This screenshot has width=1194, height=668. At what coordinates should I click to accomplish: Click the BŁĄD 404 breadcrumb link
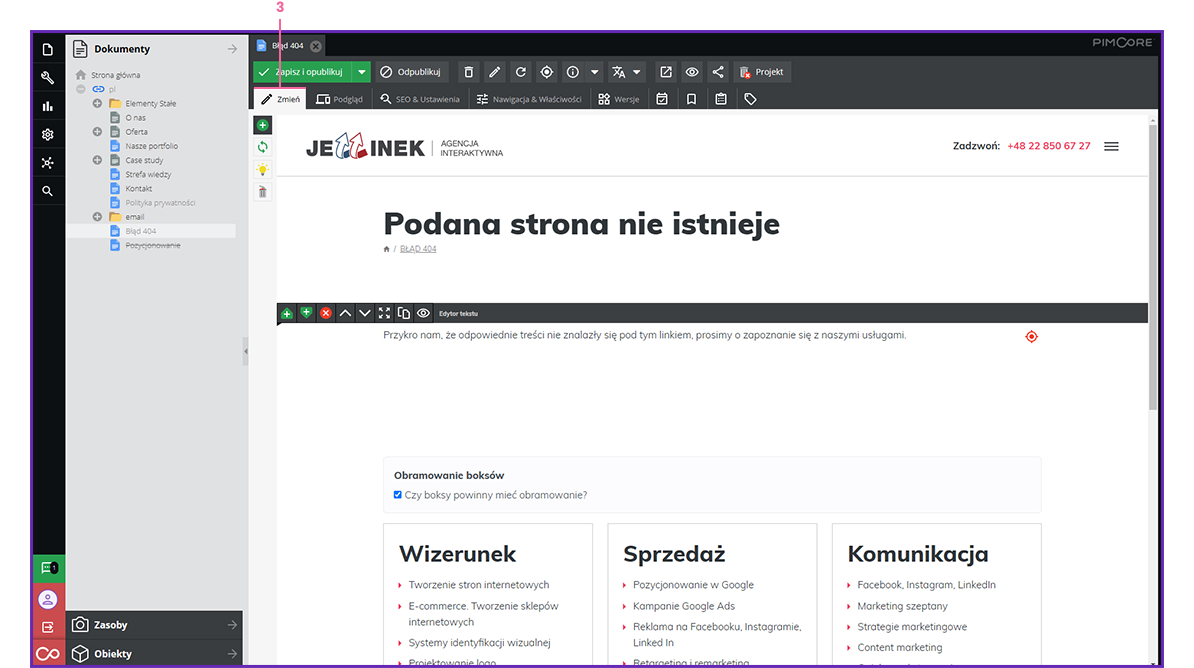(x=418, y=249)
